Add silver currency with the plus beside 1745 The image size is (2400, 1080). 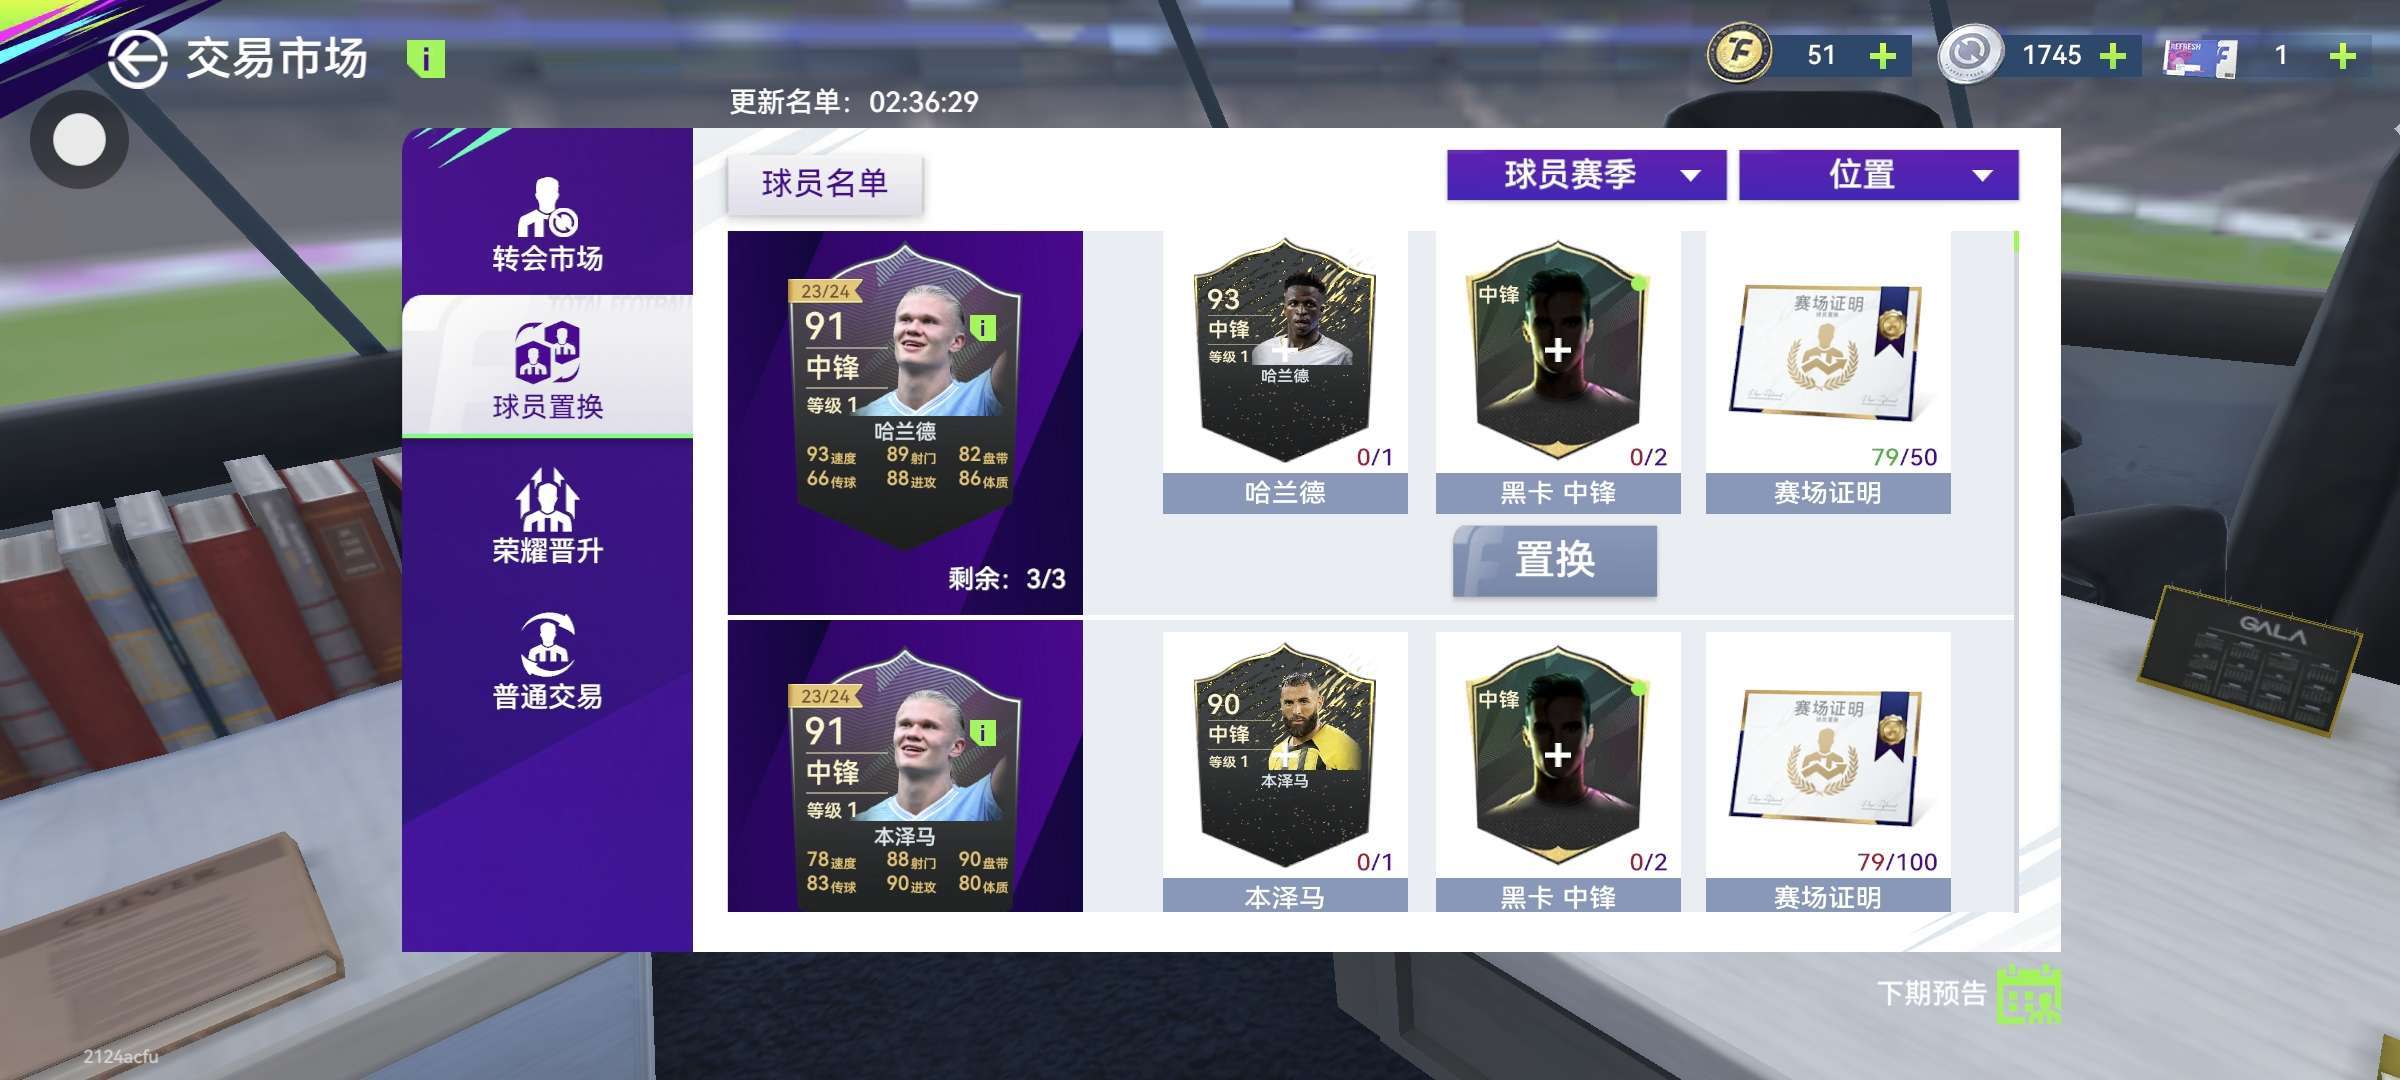[x=2113, y=56]
